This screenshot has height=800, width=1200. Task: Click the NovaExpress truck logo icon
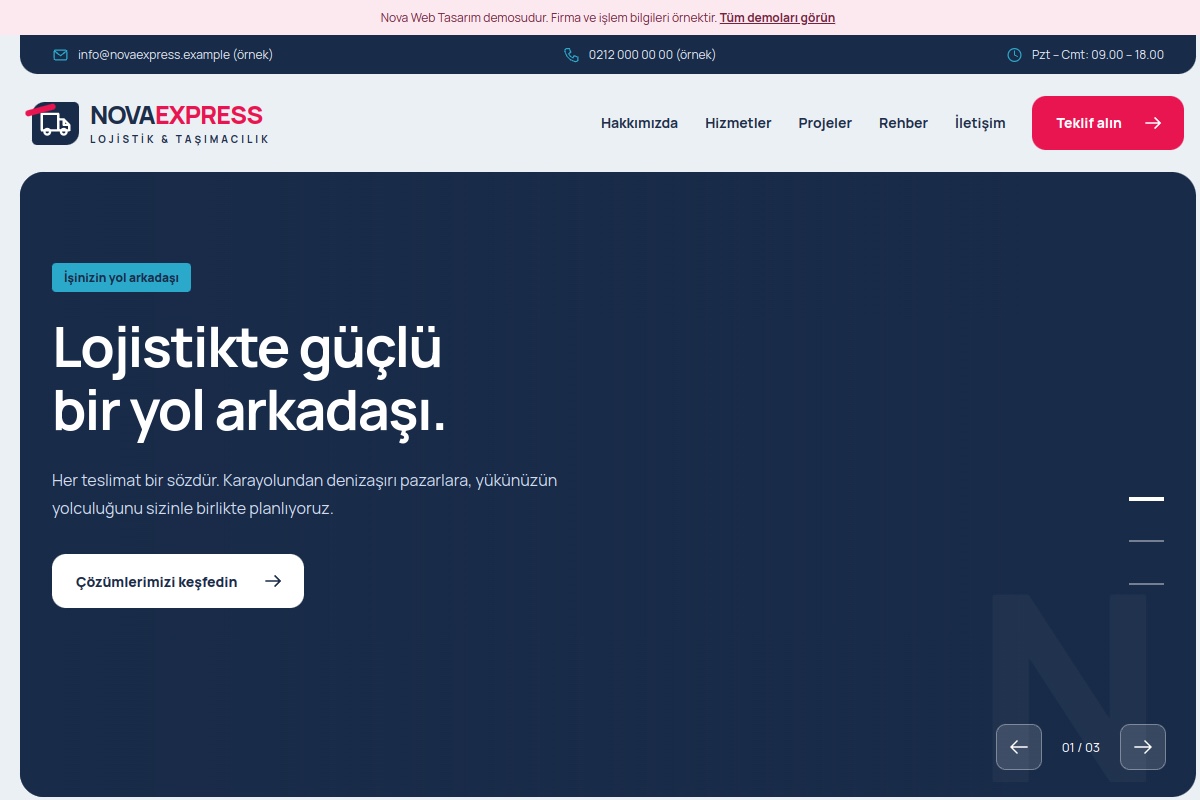tap(53, 123)
